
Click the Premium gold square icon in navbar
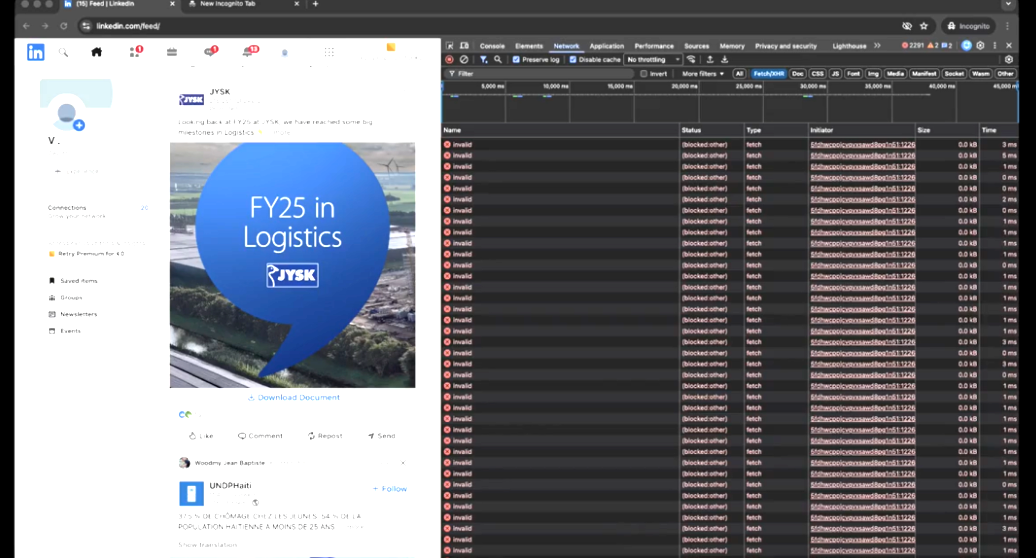pos(390,48)
